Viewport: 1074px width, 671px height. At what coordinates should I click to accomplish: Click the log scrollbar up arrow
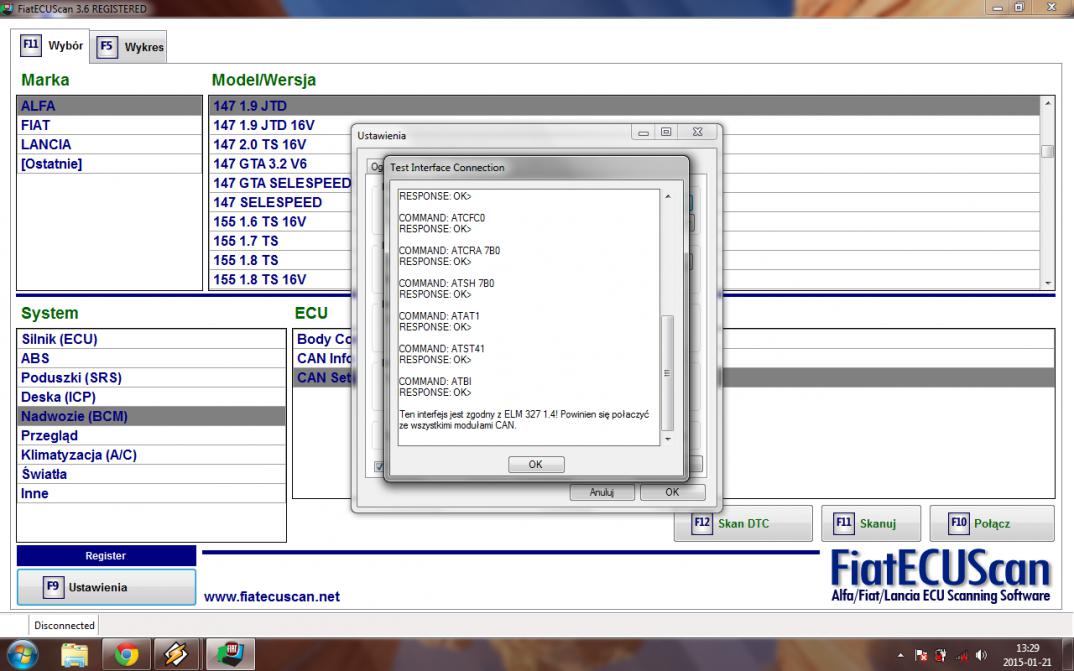(668, 197)
